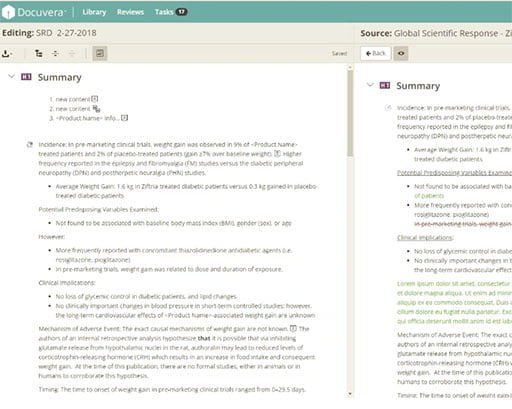512x409 pixels.
Task: Click the Tasks count badge 17
Action: coord(181,12)
